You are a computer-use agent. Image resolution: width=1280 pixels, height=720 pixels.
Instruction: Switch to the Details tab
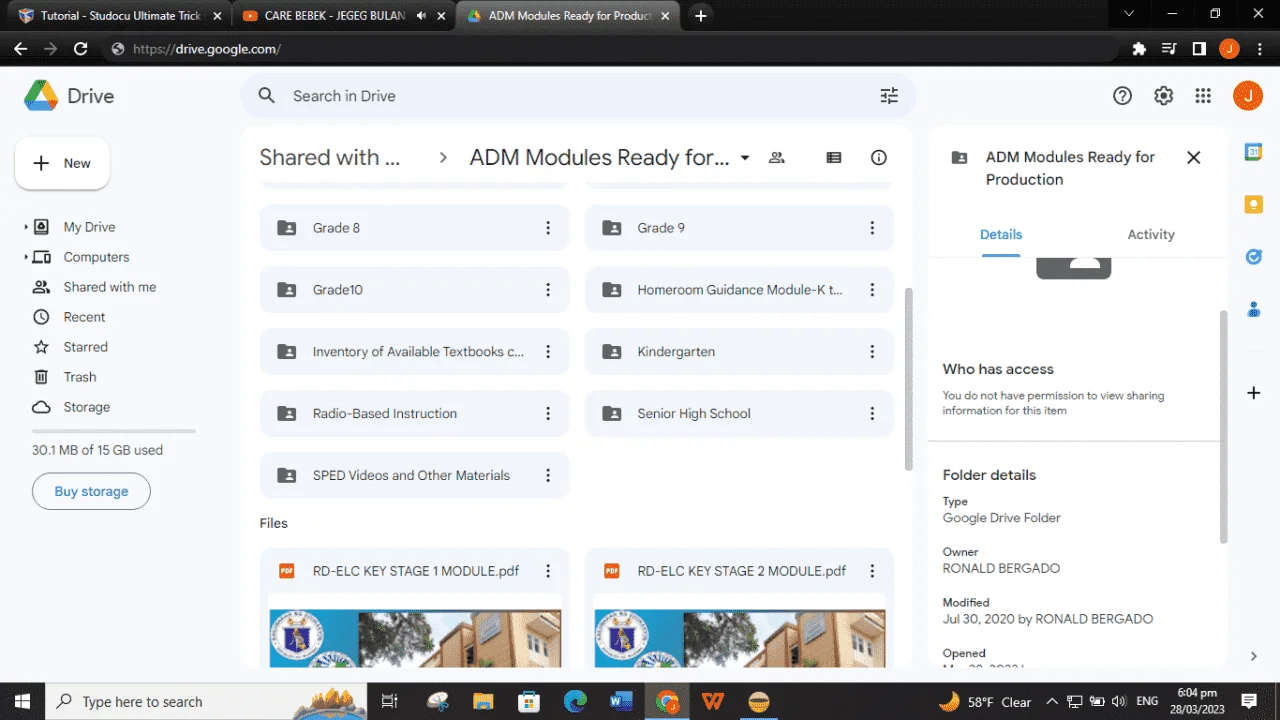pyautogui.click(x=1001, y=234)
